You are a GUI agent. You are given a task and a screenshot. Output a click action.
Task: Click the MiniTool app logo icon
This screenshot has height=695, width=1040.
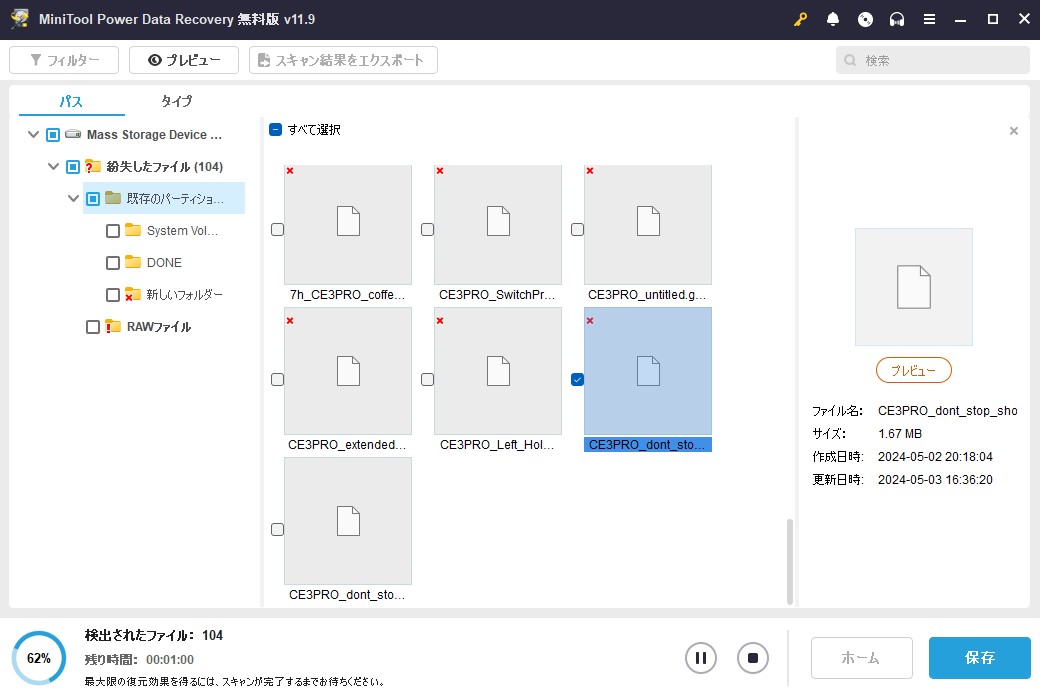pyautogui.click(x=20, y=19)
